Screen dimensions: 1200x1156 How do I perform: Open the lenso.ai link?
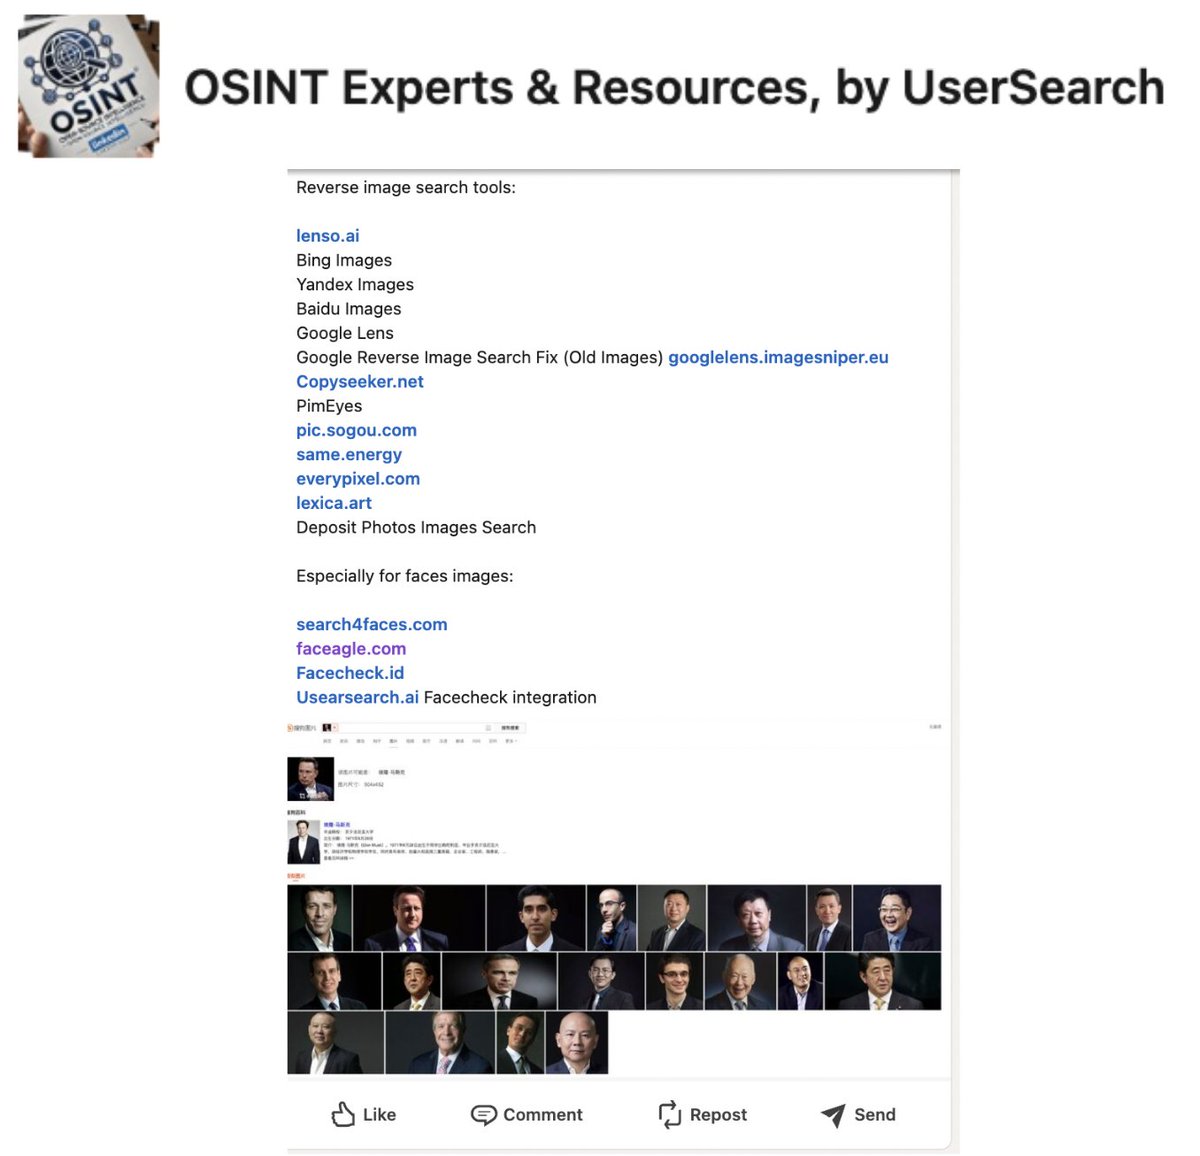(327, 236)
